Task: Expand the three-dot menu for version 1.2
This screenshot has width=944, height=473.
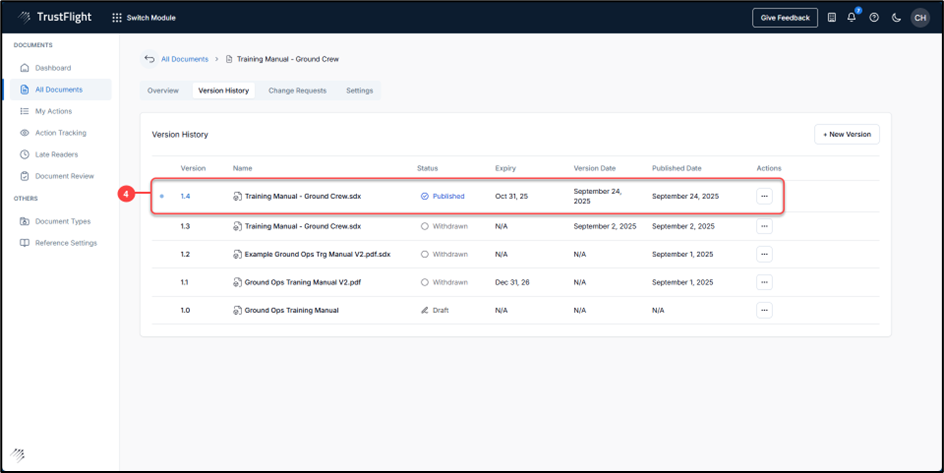Action: tap(764, 255)
